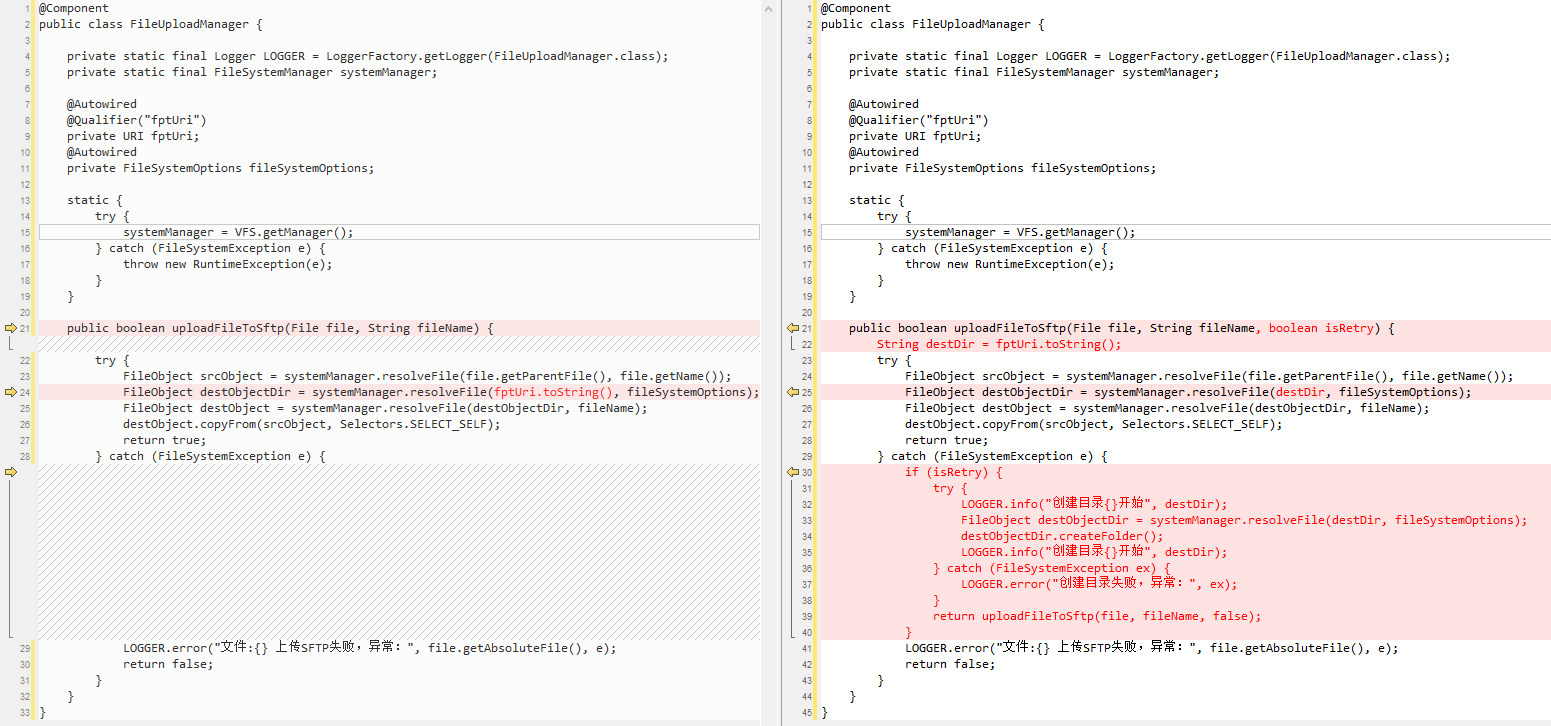Click the highlighted line 15 in the right pane

[1185, 232]
